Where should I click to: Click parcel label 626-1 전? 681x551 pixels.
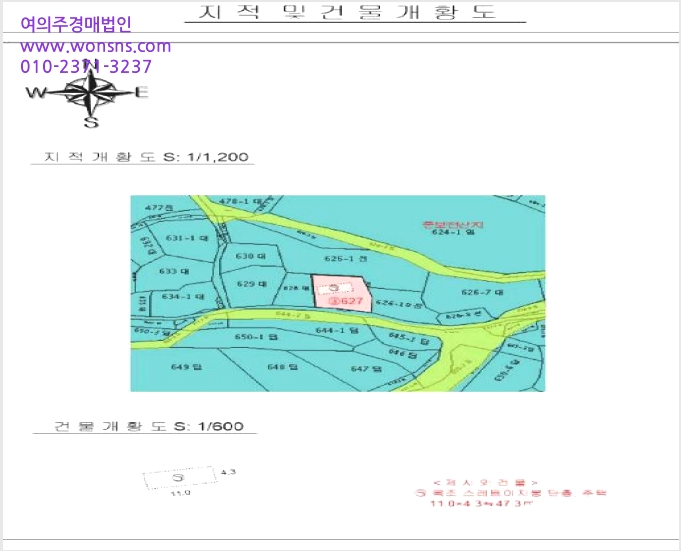[x=346, y=259]
